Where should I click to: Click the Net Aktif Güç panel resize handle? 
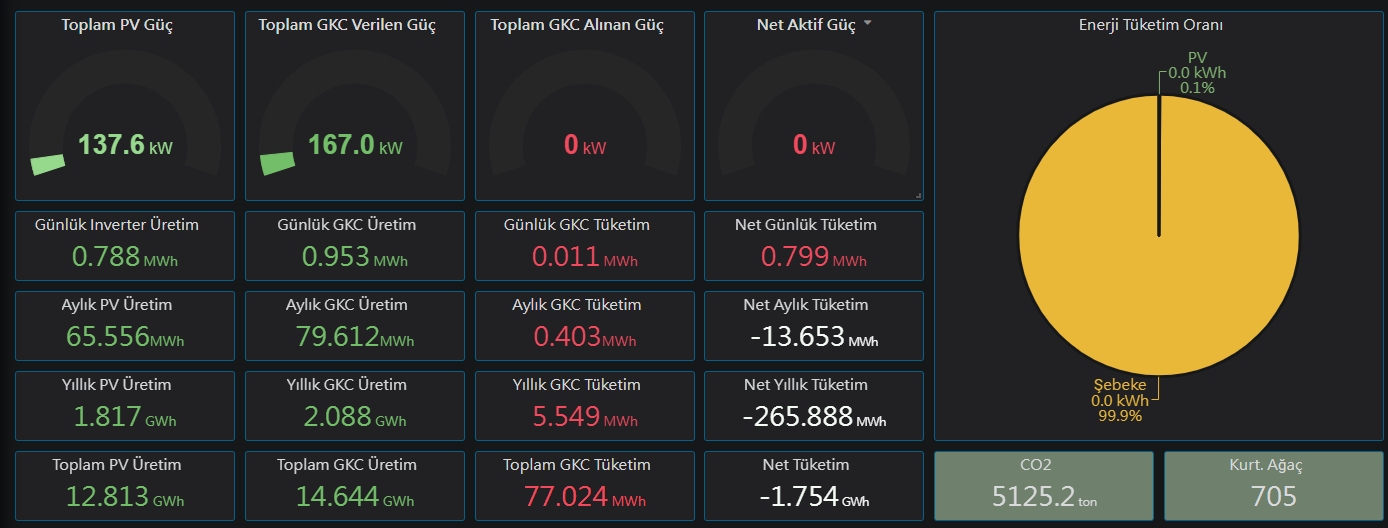point(918,195)
